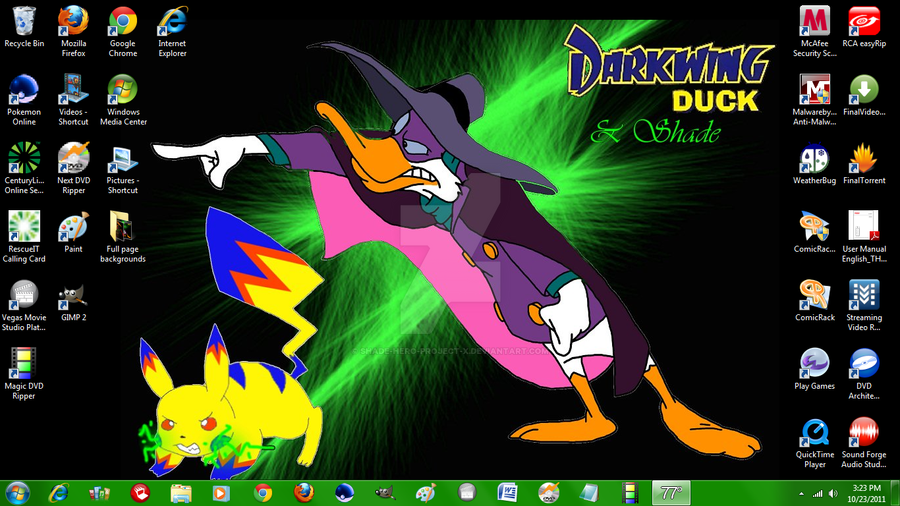Open the Recycle Bin desktop icon
Viewport: 900px width, 506px height.
[24, 28]
